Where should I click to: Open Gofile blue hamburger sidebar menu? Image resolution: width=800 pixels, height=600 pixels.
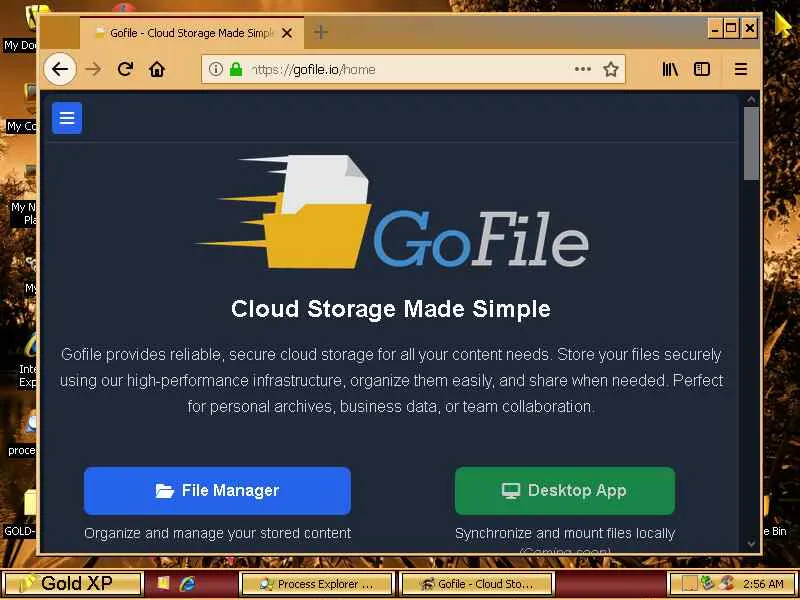tap(67, 118)
